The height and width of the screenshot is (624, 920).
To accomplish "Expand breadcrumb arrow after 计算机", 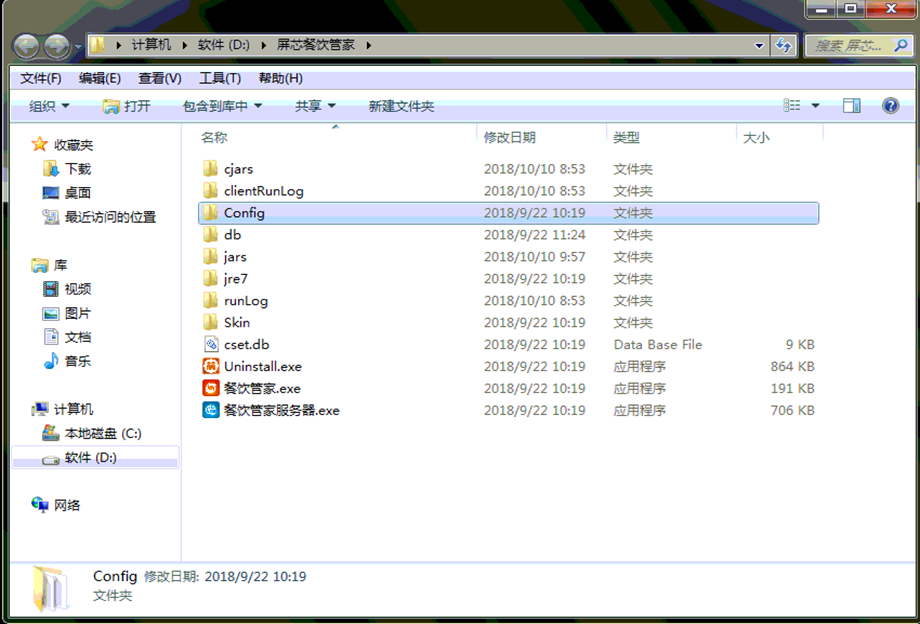I will (185, 45).
